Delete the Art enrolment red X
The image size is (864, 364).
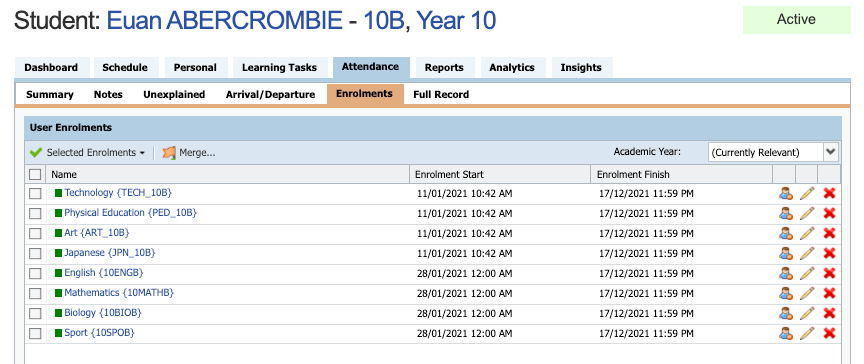click(829, 233)
